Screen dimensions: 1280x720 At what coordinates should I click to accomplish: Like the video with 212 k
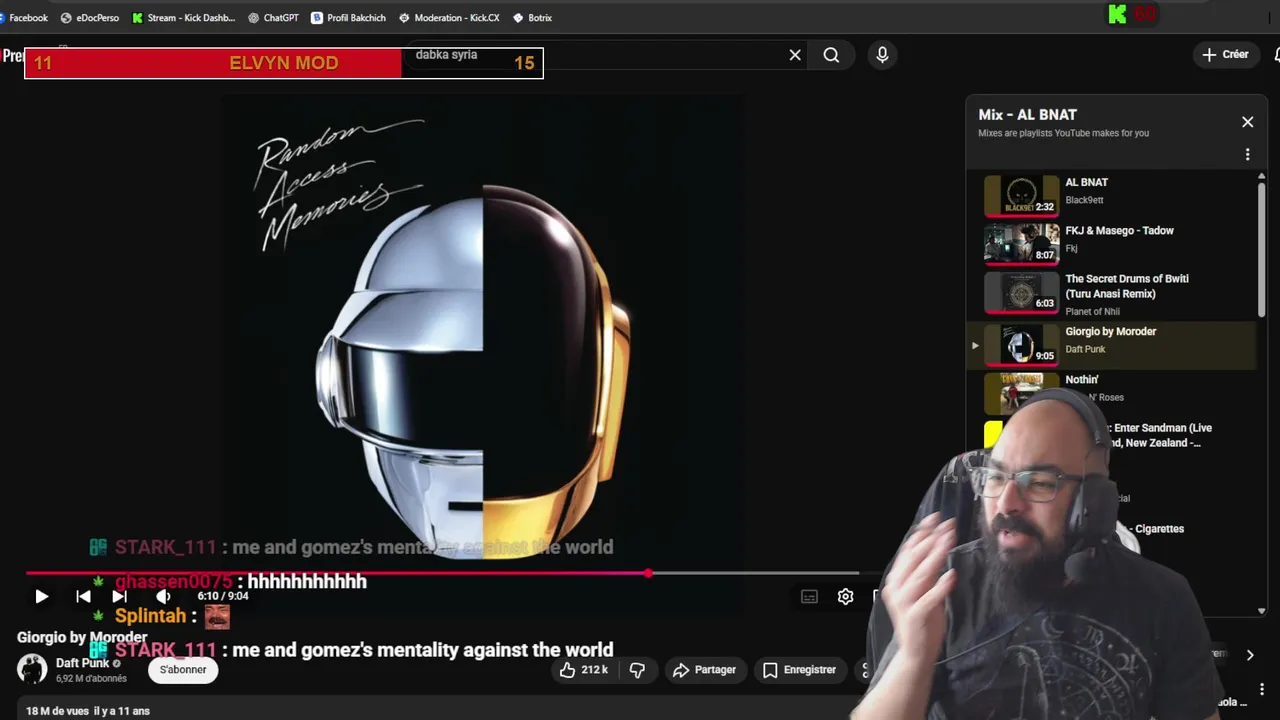click(x=584, y=670)
